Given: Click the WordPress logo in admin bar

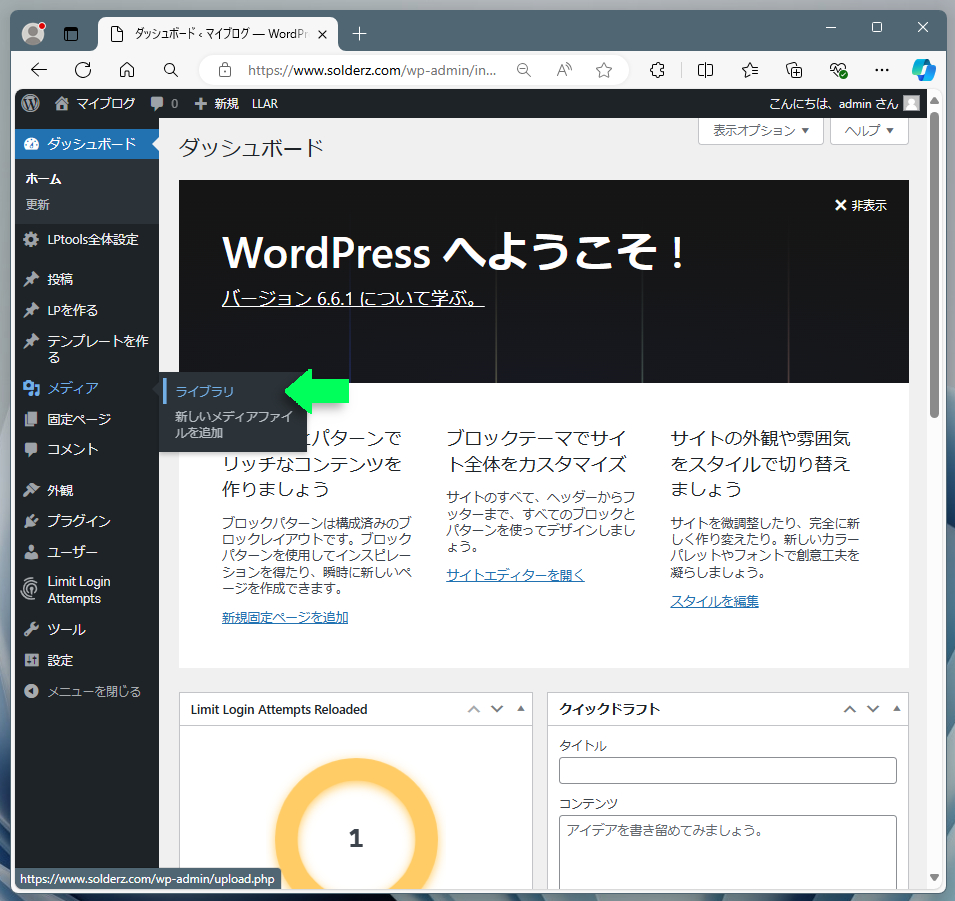Looking at the screenshot, I should point(30,104).
